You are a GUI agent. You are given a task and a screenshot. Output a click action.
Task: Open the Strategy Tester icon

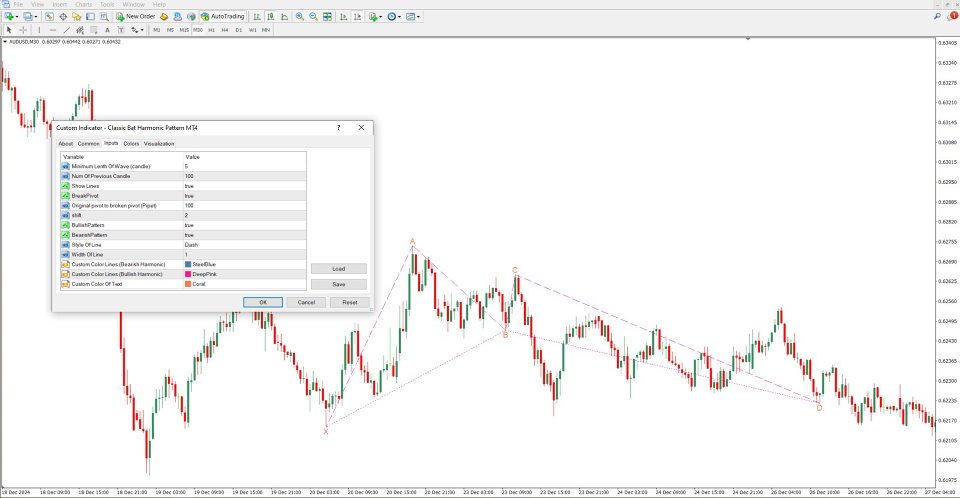[104, 17]
